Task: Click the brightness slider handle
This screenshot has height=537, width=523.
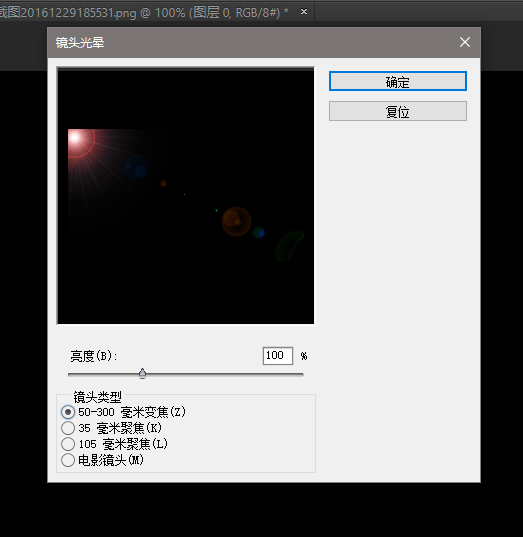Action: (142, 374)
